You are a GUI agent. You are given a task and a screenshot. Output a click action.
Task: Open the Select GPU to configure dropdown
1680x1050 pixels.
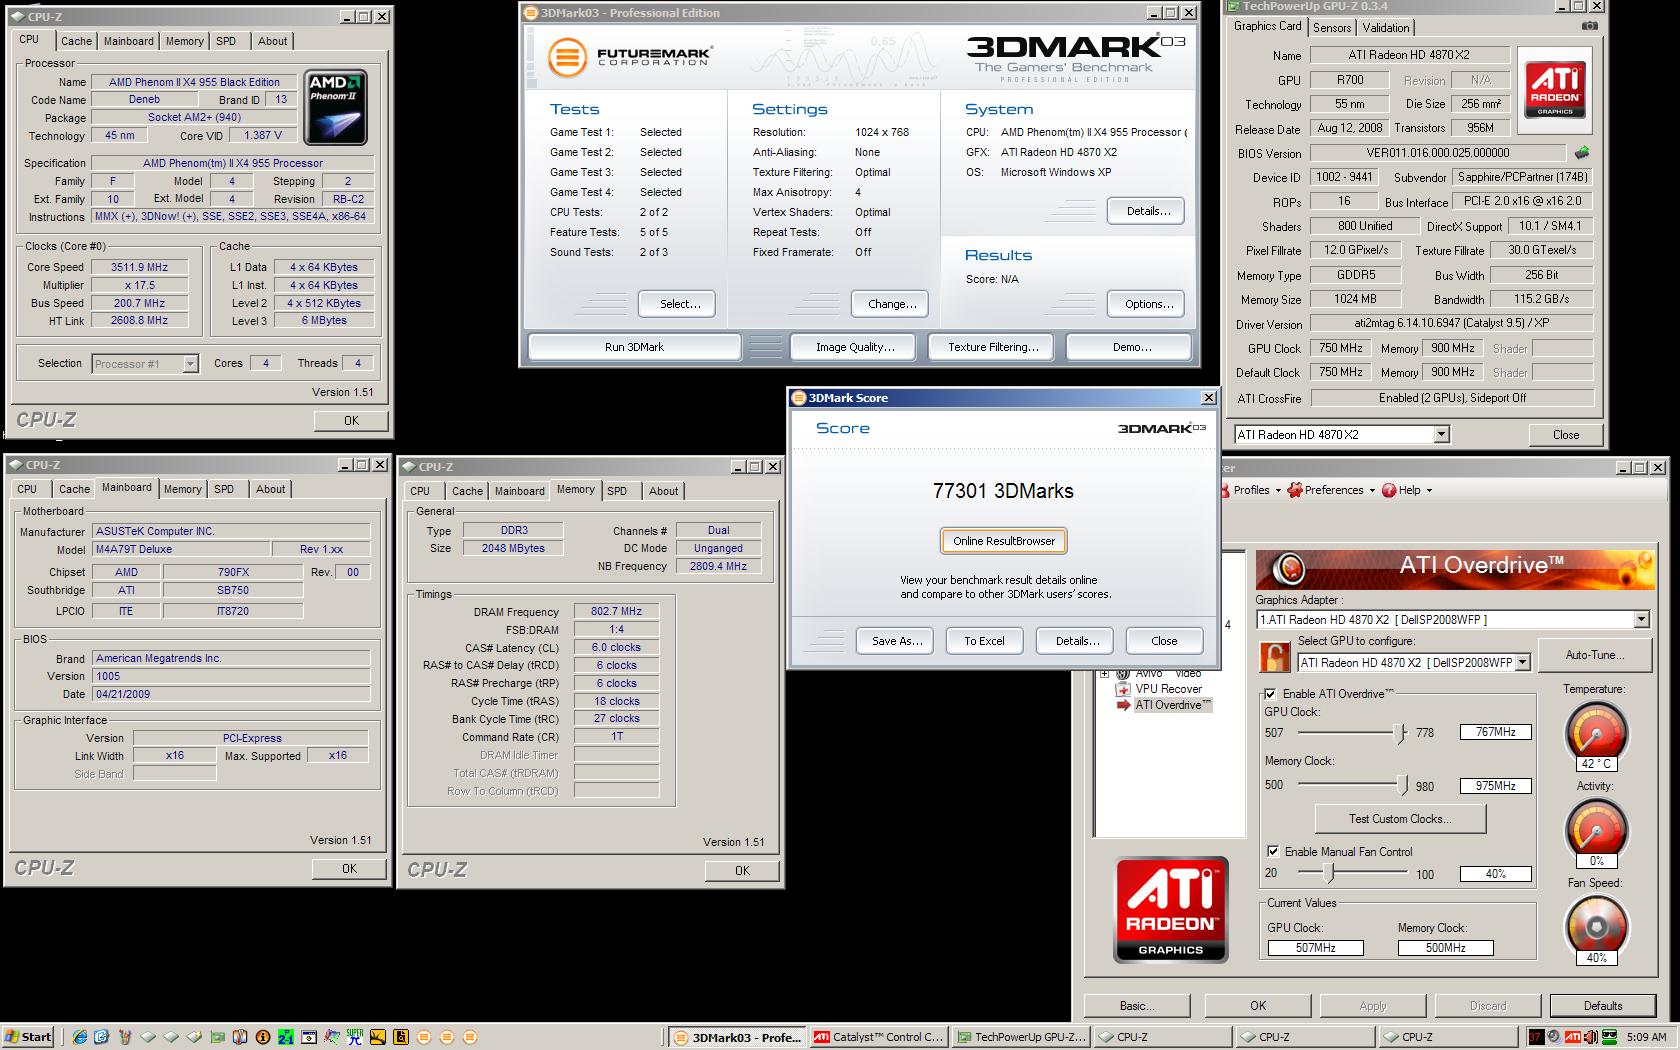tap(1522, 663)
